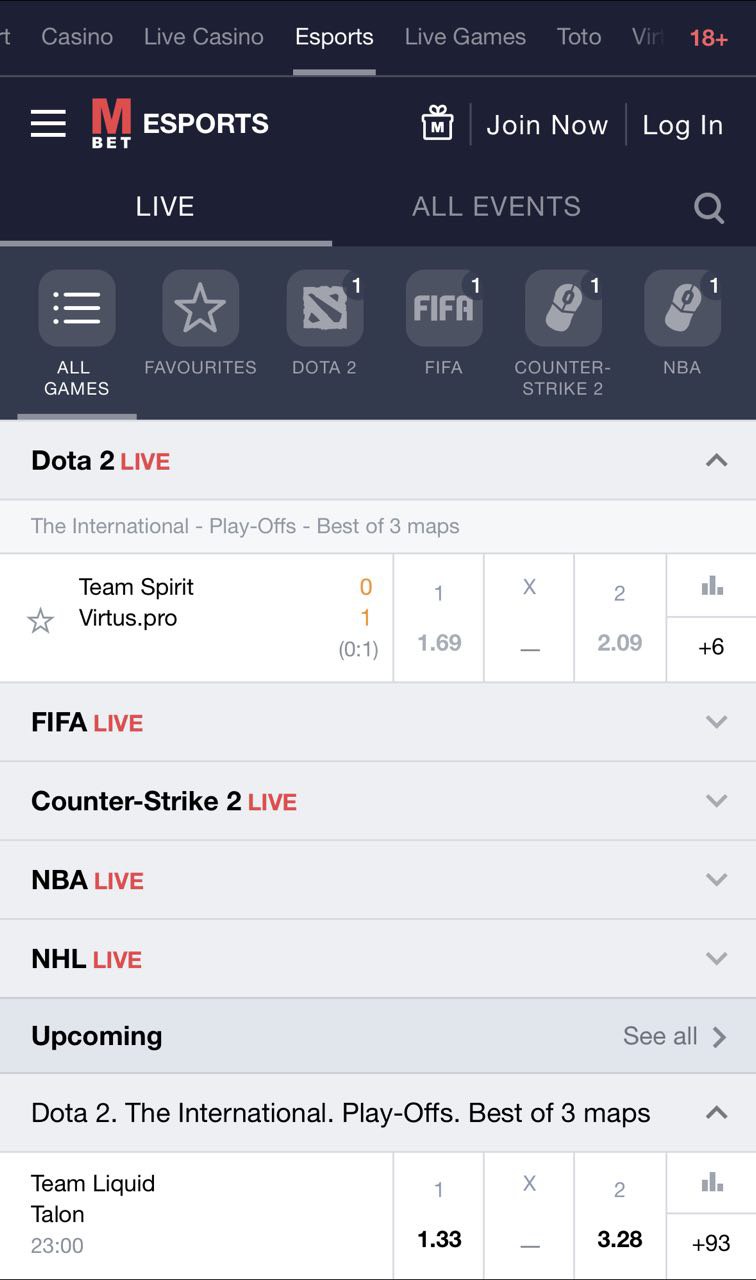This screenshot has width=756, height=1280.
Task: Show the Favourites filter
Action: tap(200, 309)
